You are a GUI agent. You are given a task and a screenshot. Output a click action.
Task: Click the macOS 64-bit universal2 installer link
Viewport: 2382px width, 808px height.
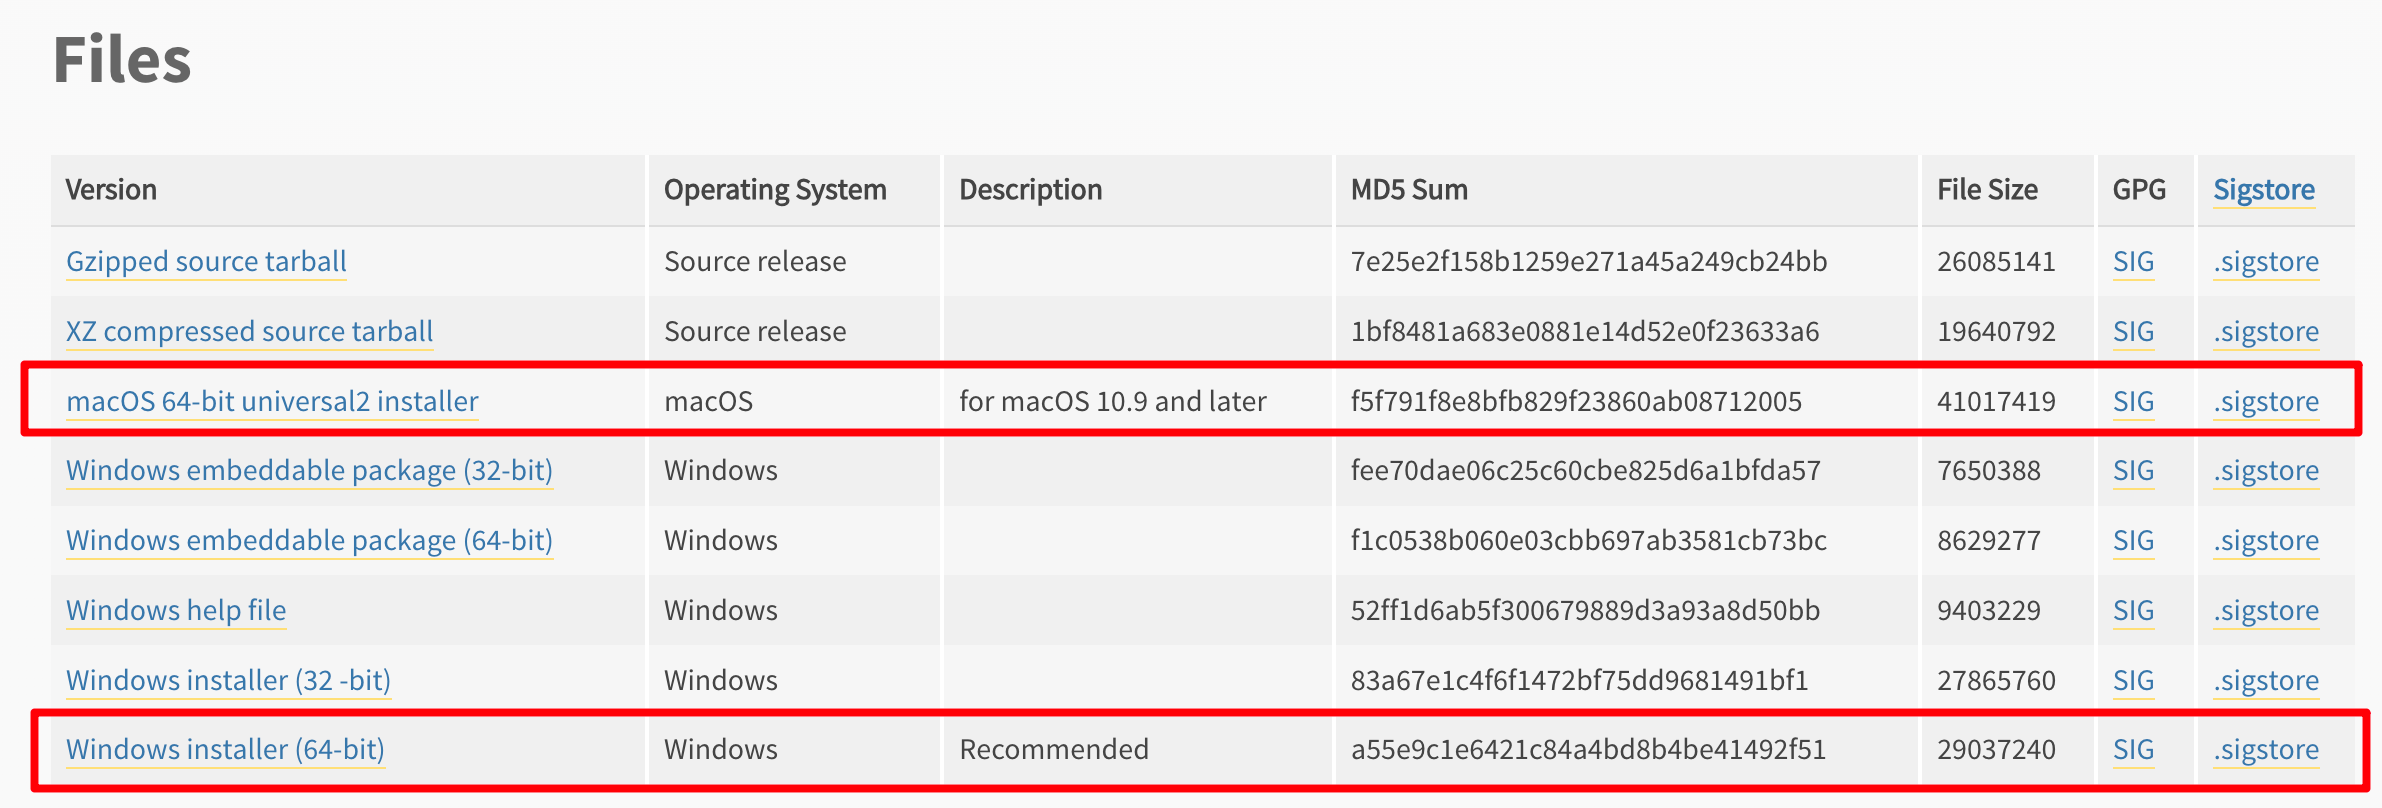click(x=272, y=401)
